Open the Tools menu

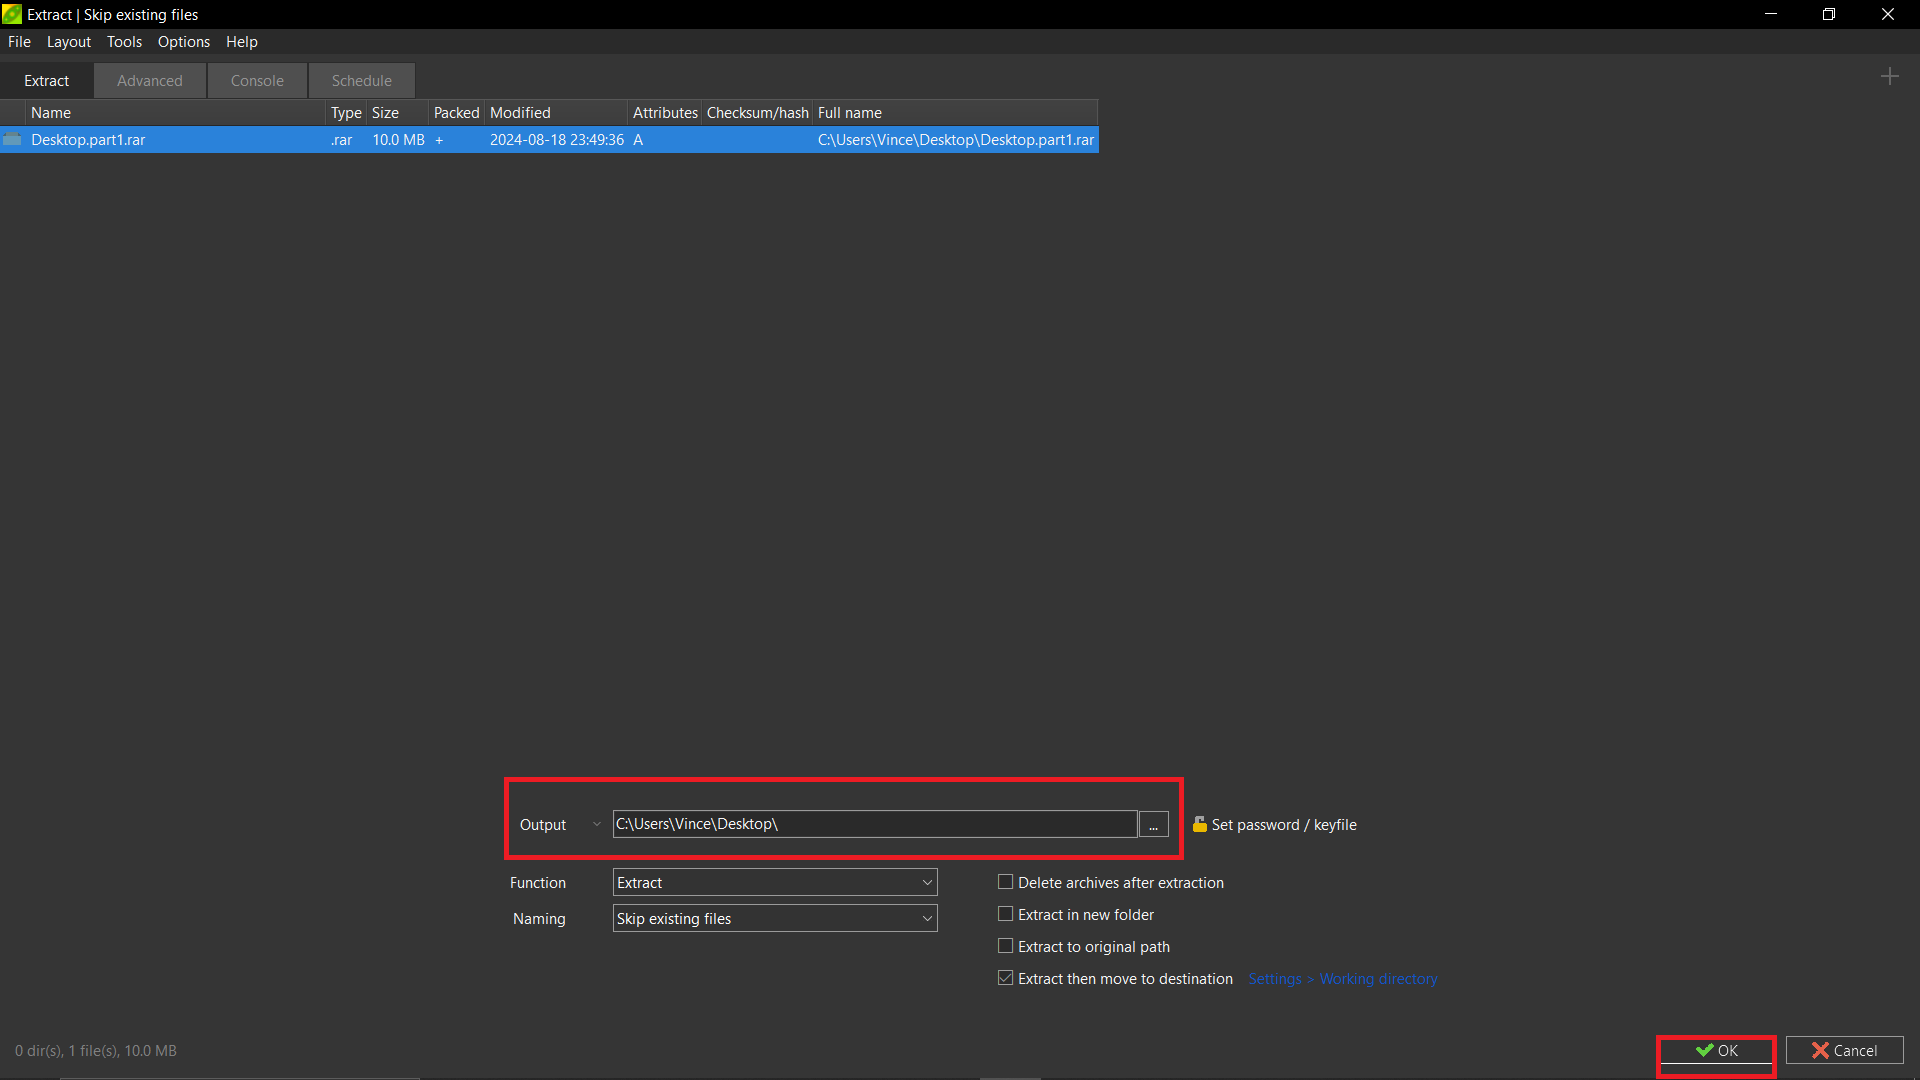tap(125, 42)
